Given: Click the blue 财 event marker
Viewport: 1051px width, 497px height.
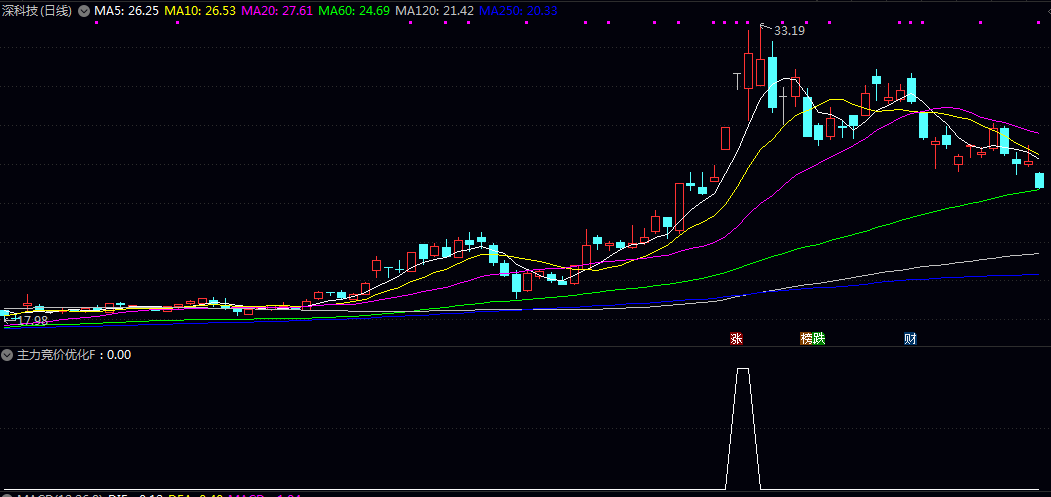Looking at the screenshot, I should [910, 339].
